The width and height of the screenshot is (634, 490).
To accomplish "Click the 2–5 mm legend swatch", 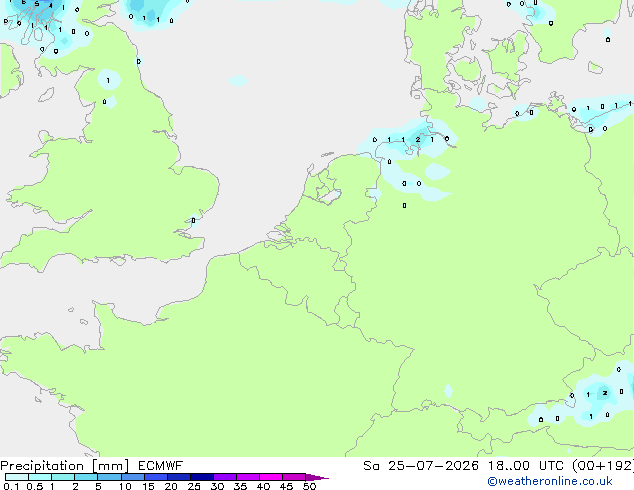I will click(86, 477).
